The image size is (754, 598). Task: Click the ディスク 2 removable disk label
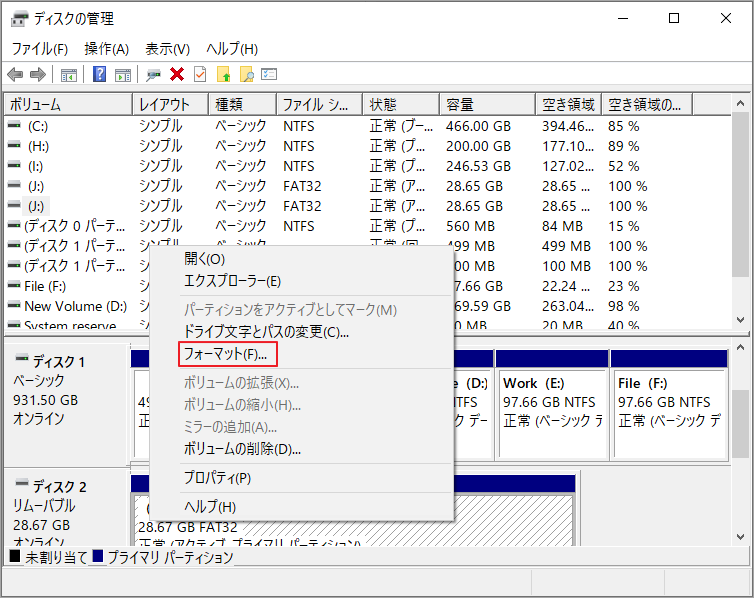click(66, 508)
